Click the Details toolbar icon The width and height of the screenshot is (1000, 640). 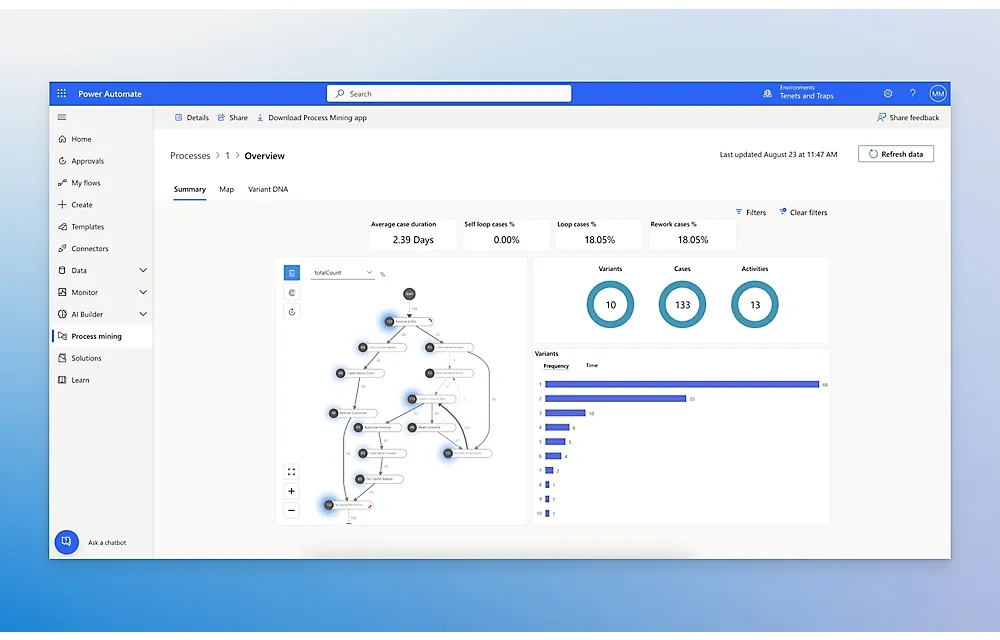pyautogui.click(x=179, y=117)
